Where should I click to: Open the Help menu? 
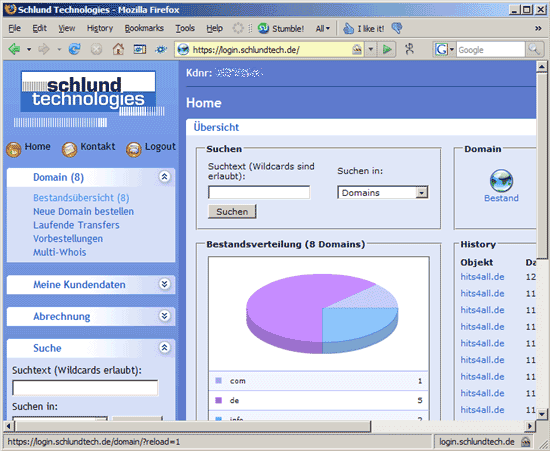214,28
